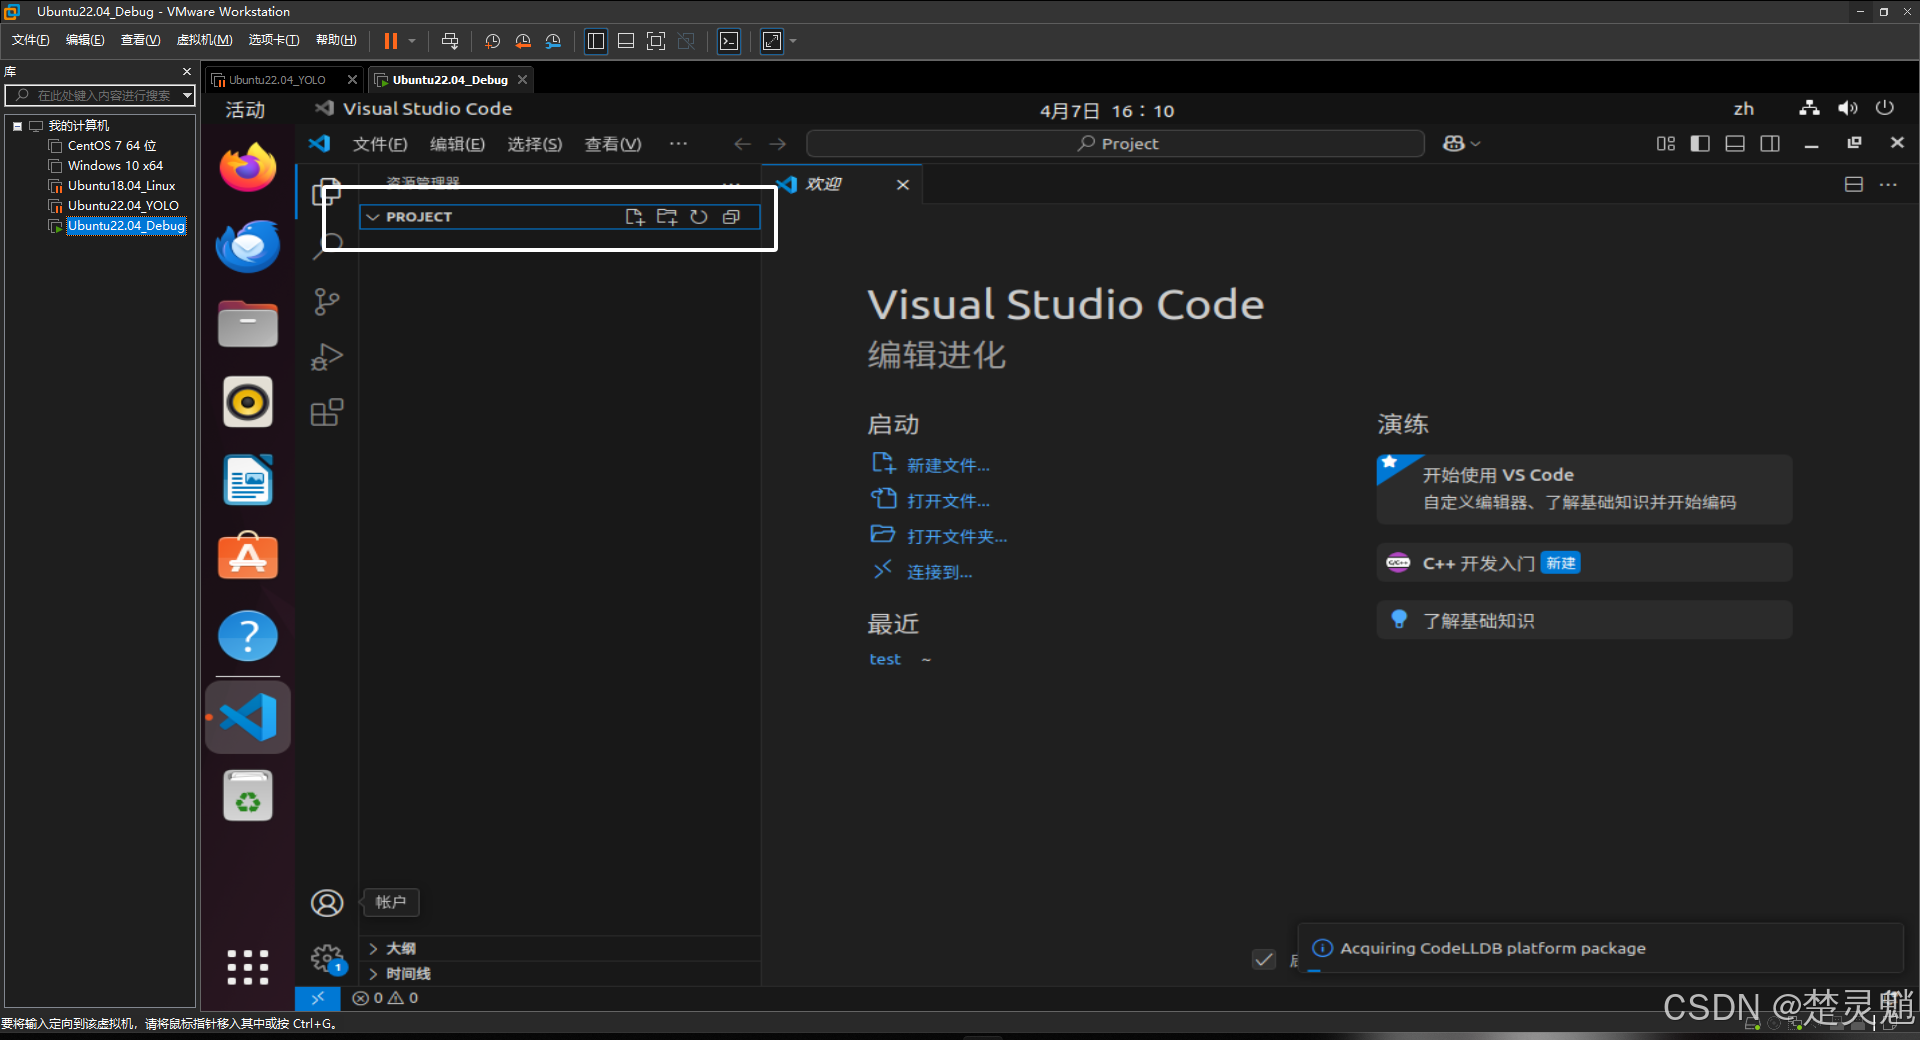Open the Copilot chat icon in title bar

[1454, 144]
